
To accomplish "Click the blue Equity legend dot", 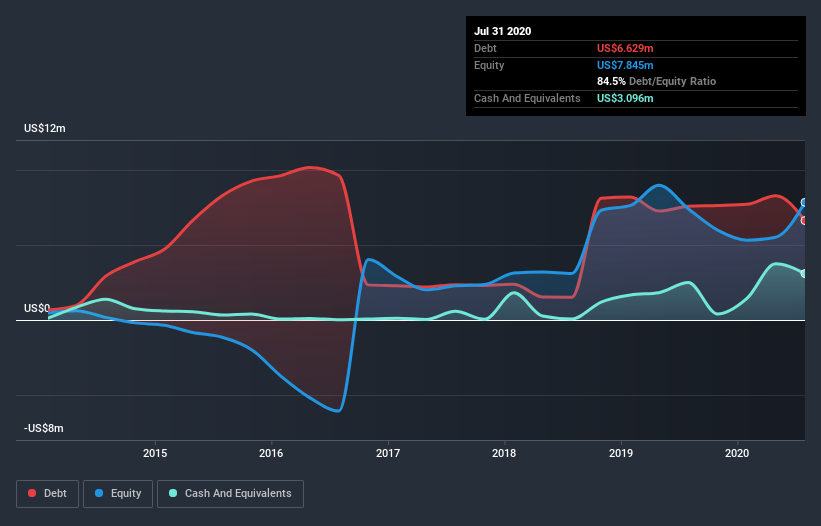I will click(x=99, y=493).
